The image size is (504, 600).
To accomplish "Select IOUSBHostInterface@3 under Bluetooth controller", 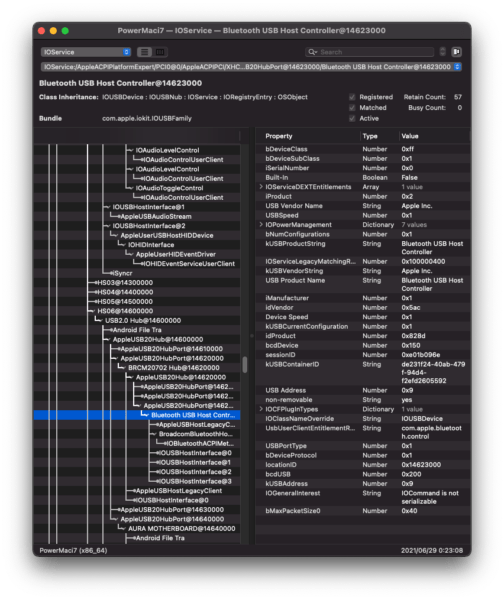I will 137,481.
